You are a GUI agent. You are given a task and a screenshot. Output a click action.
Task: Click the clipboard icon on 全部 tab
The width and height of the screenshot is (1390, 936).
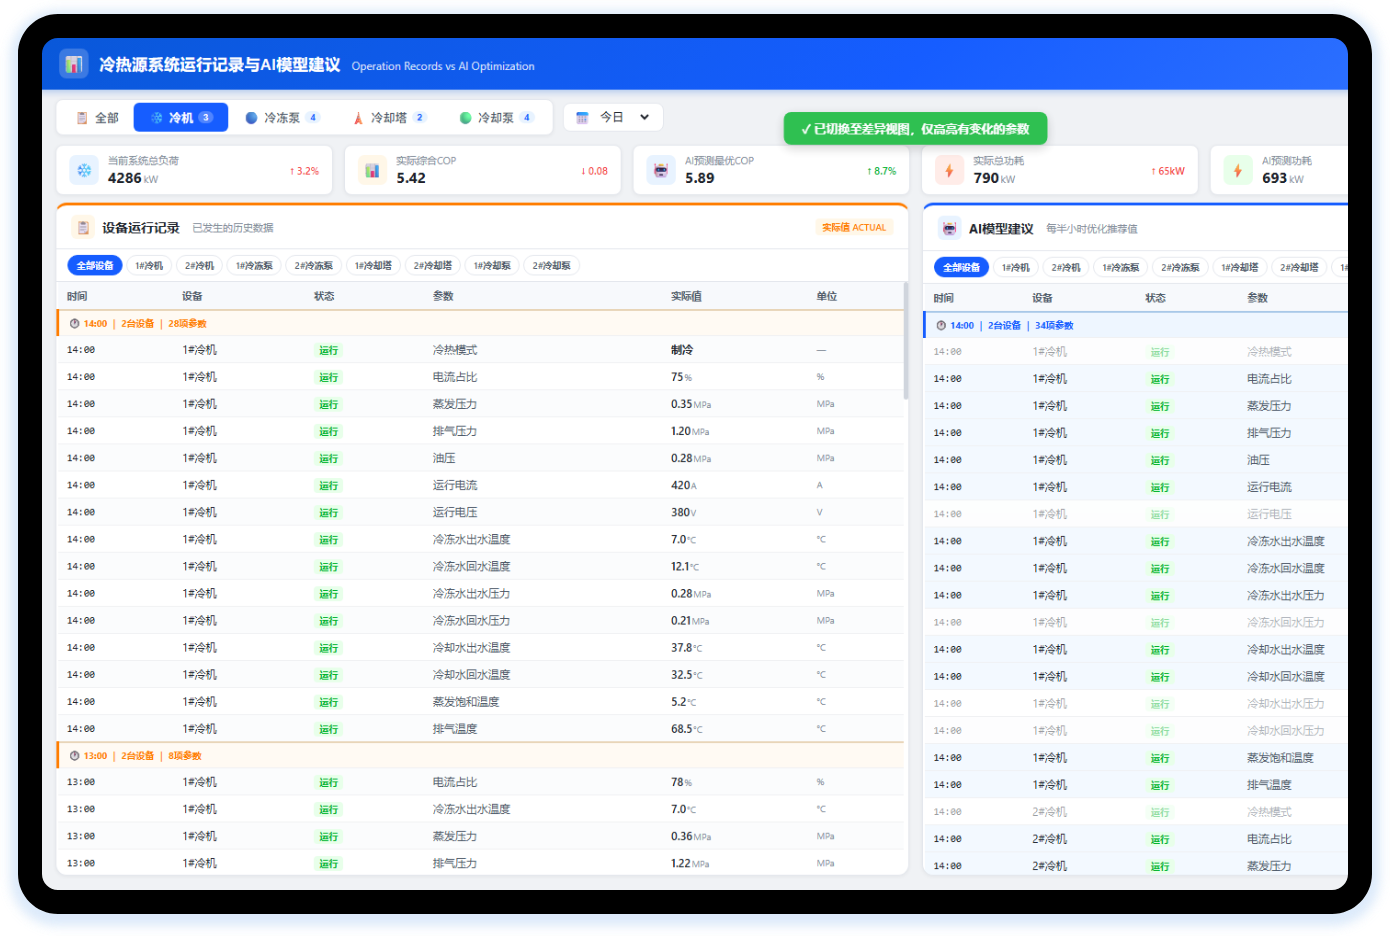(x=82, y=118)
